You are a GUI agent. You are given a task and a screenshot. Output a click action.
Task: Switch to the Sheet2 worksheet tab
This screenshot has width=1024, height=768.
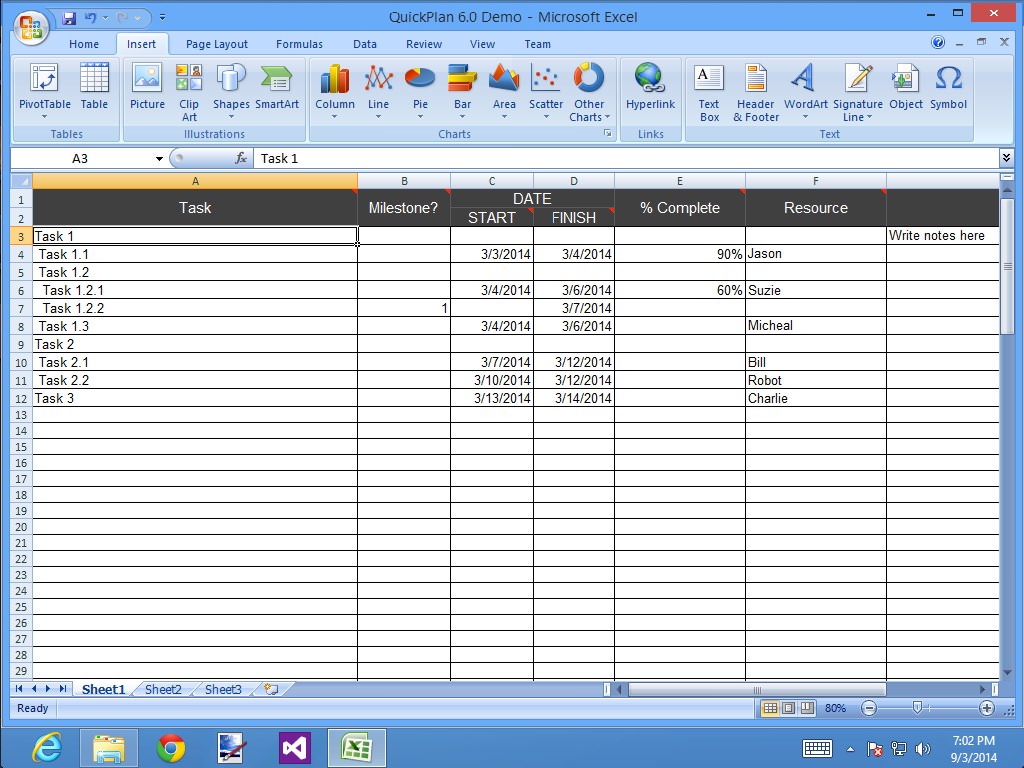163,689
